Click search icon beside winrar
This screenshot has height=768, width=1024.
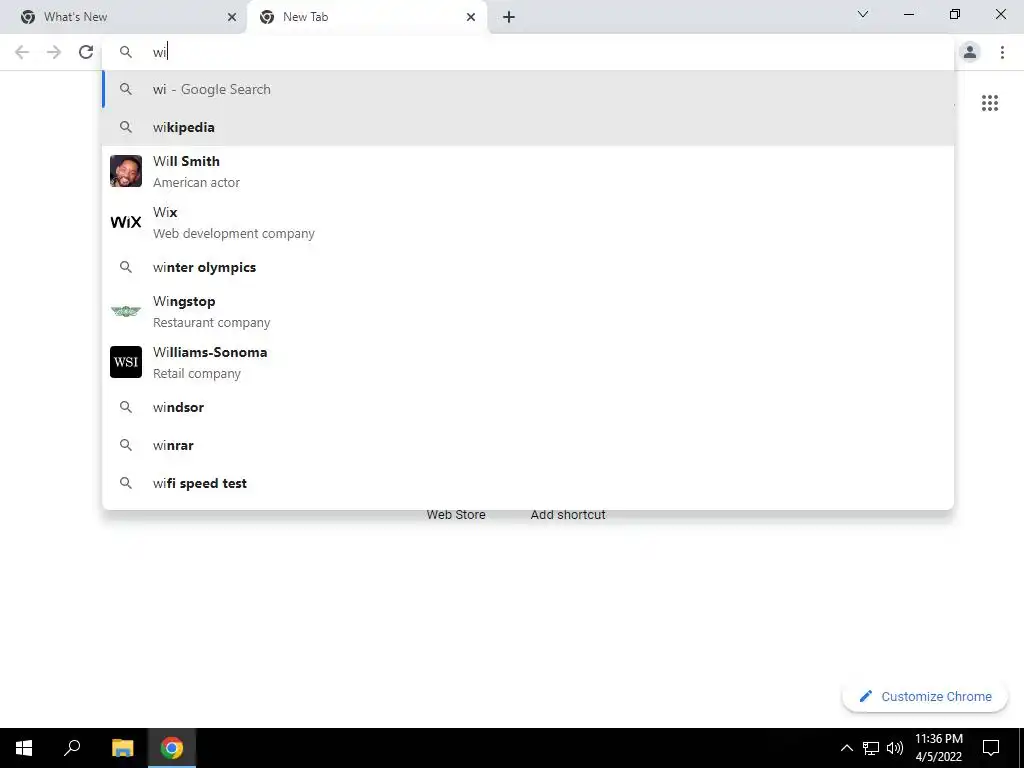pos(126,445)
